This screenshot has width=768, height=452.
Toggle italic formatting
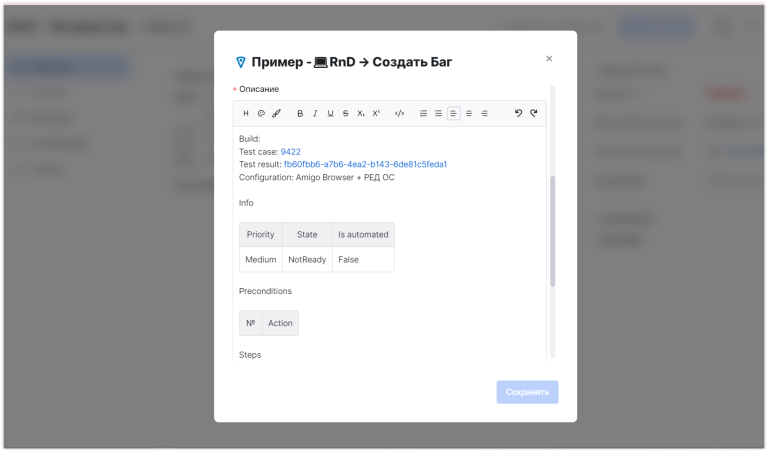click(x=315, y=114)
